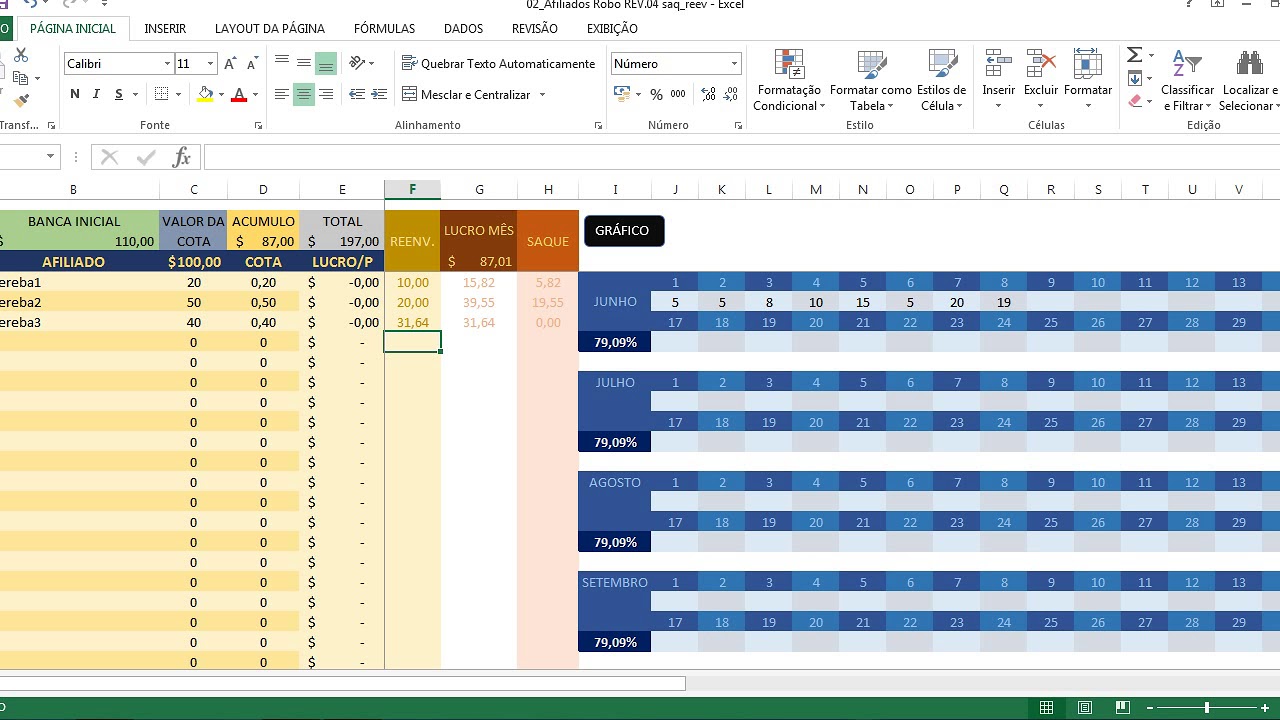Viewport: 1280px width, 720px height.
Task: Open Formatar como Tabela menu
Action: tap(871, 80)
